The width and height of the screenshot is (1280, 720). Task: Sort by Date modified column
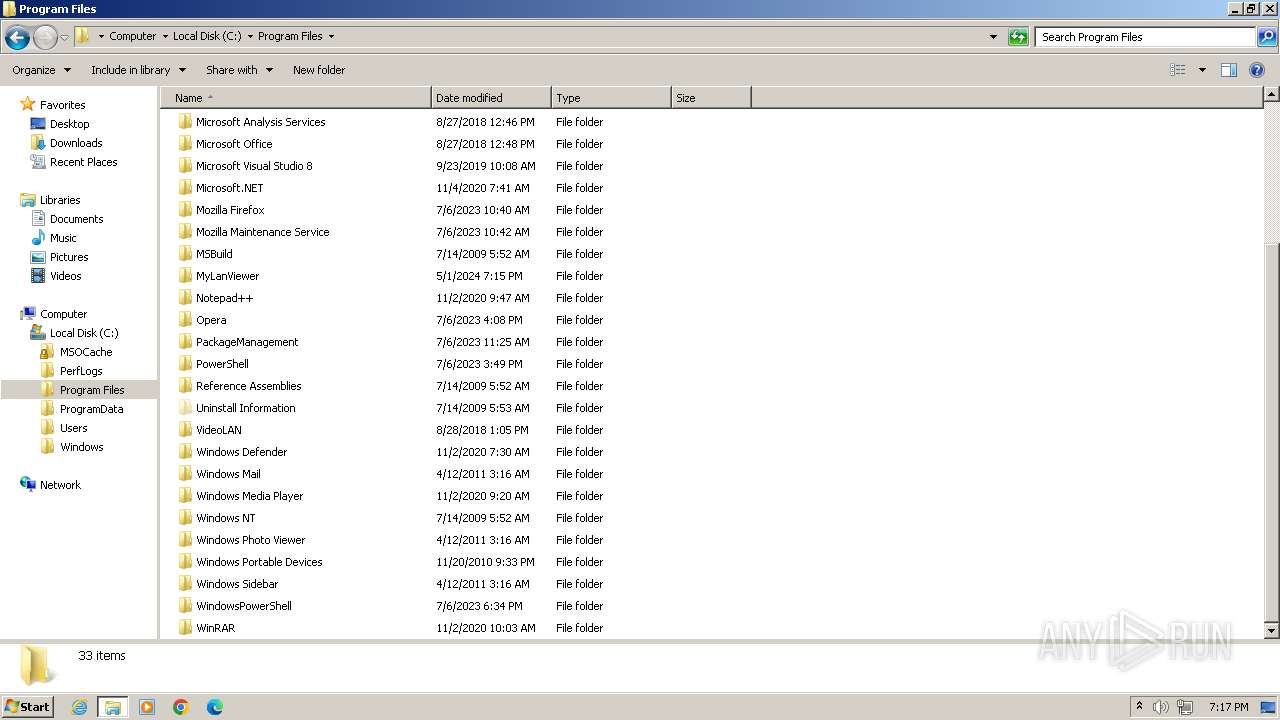(491, 98)
